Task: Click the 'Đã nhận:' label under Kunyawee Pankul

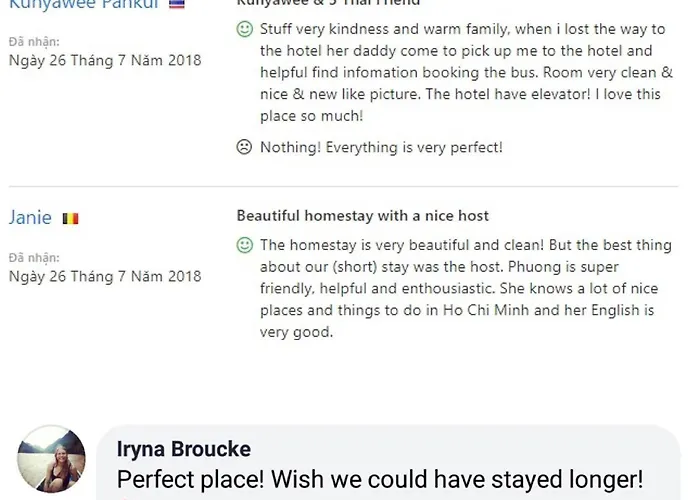Action: (x=34, y=41)
